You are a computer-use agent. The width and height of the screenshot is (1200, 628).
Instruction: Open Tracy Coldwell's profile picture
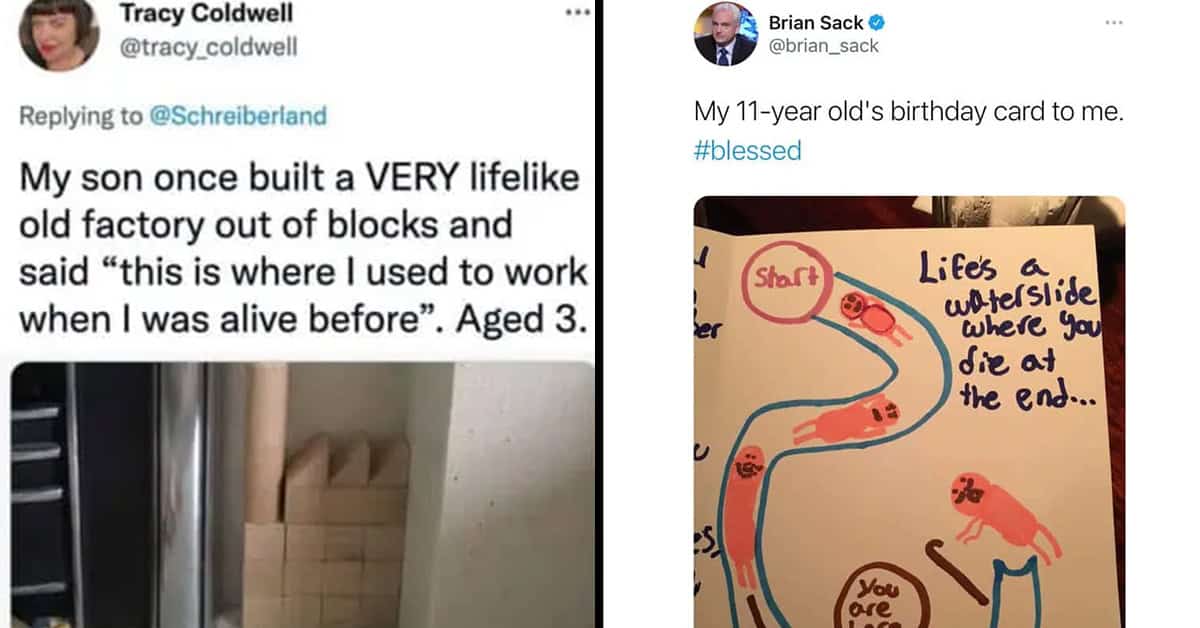(x=58, y=34)
